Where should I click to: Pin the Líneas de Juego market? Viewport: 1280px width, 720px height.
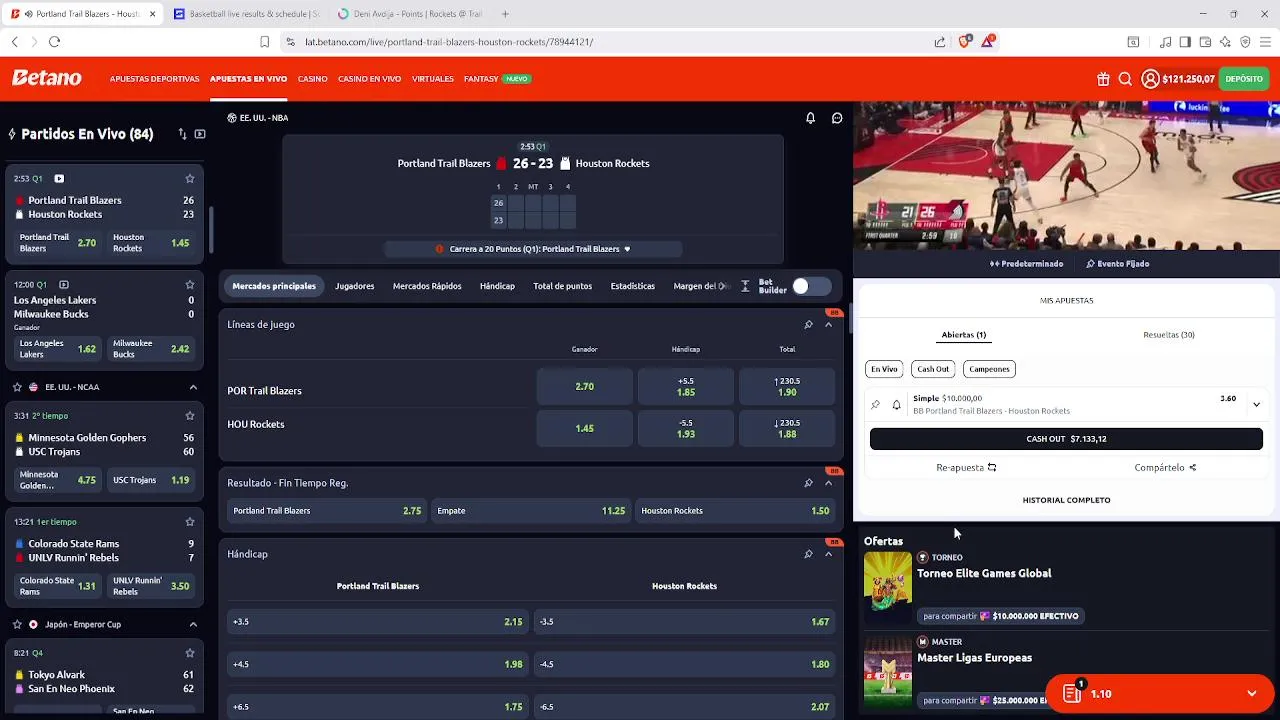[808, 324]
